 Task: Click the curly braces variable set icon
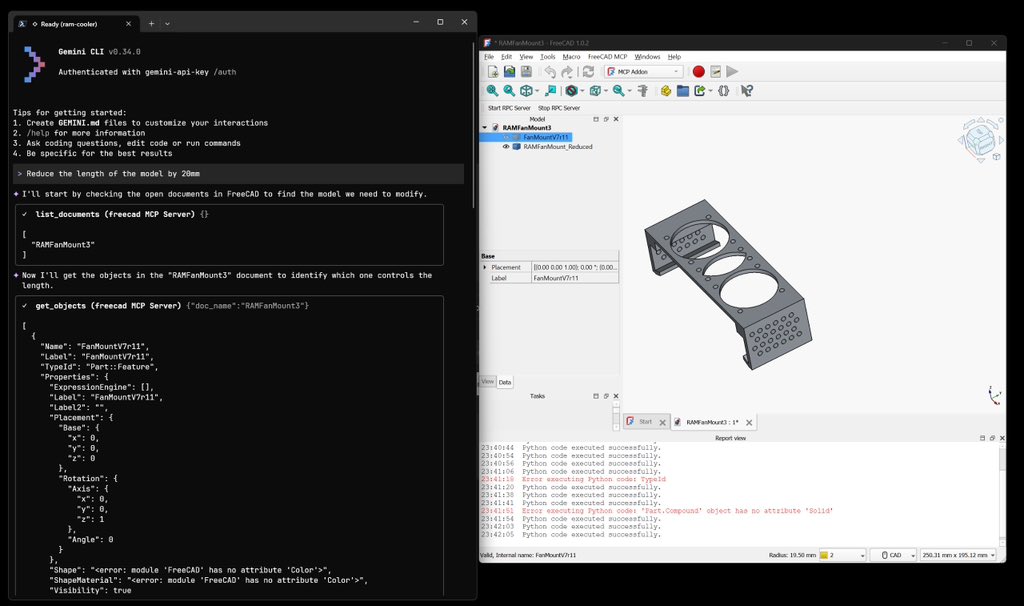pyautogui.click(x=724, y=91)
